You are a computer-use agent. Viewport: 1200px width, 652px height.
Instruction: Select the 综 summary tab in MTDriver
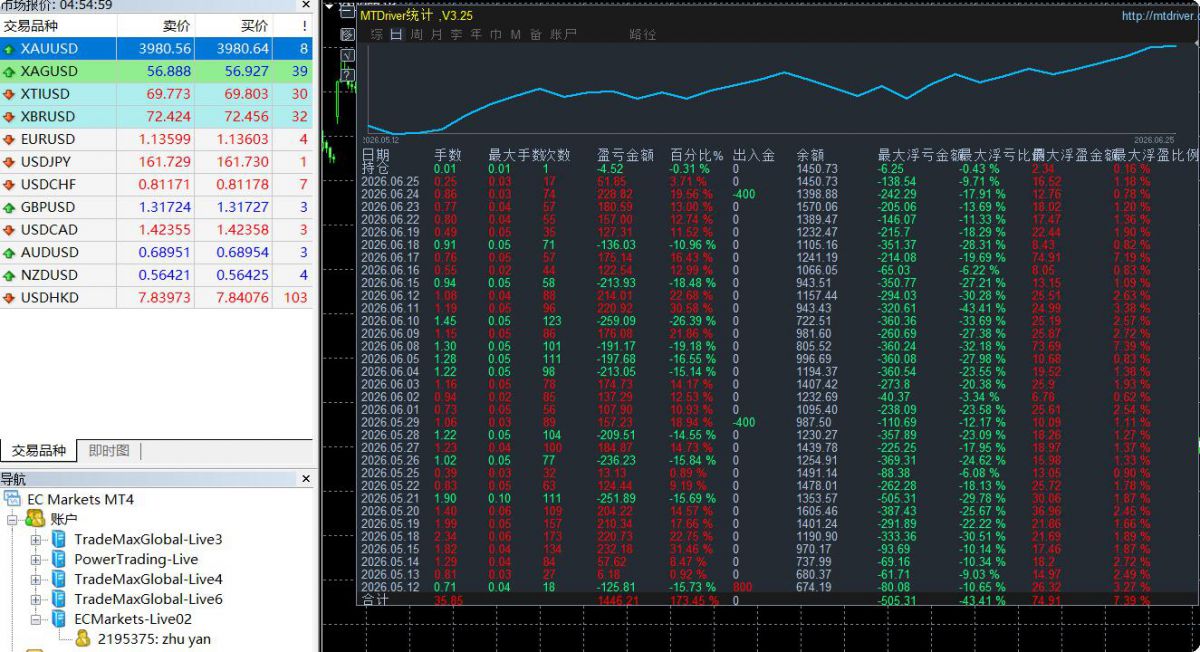point(376,34)
